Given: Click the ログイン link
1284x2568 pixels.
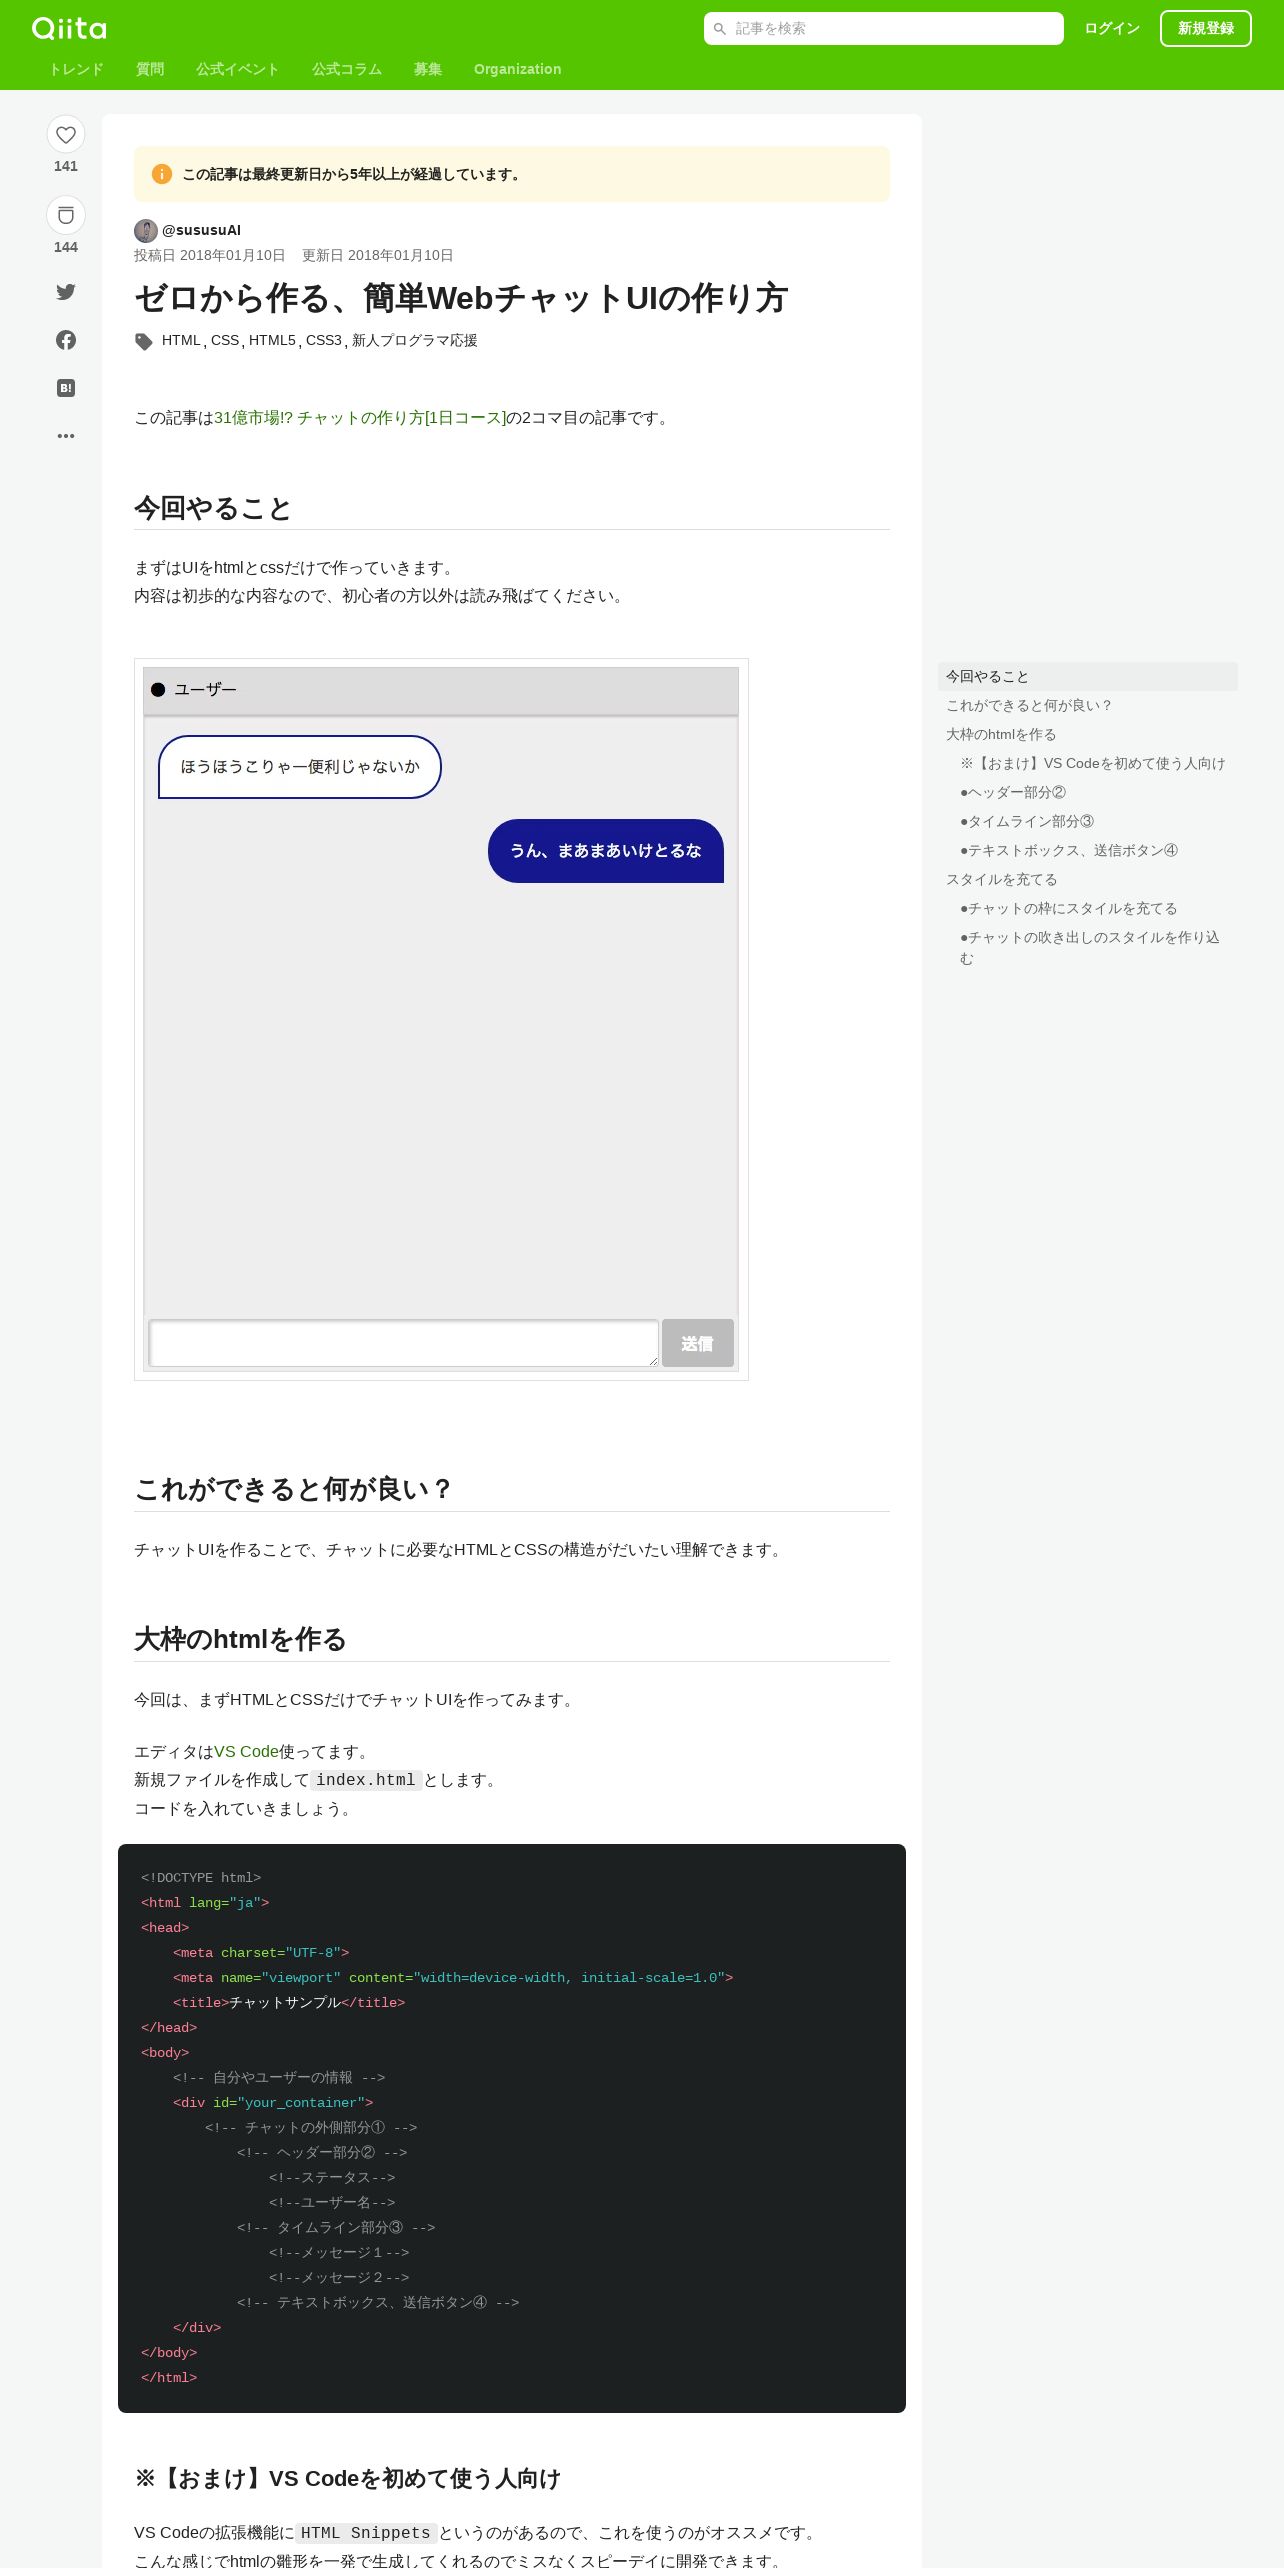Looking at the screenshot, I should 1112,29.
